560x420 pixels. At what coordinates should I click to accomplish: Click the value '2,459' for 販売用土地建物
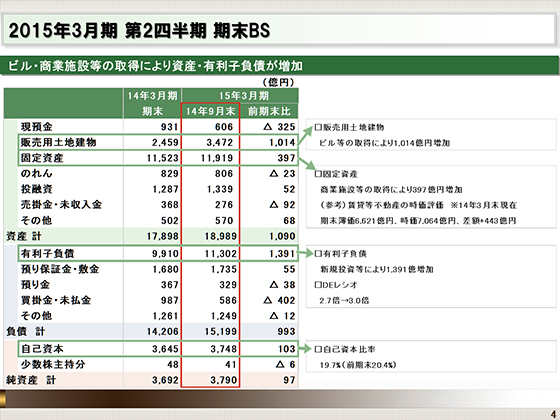coord(165,142)
